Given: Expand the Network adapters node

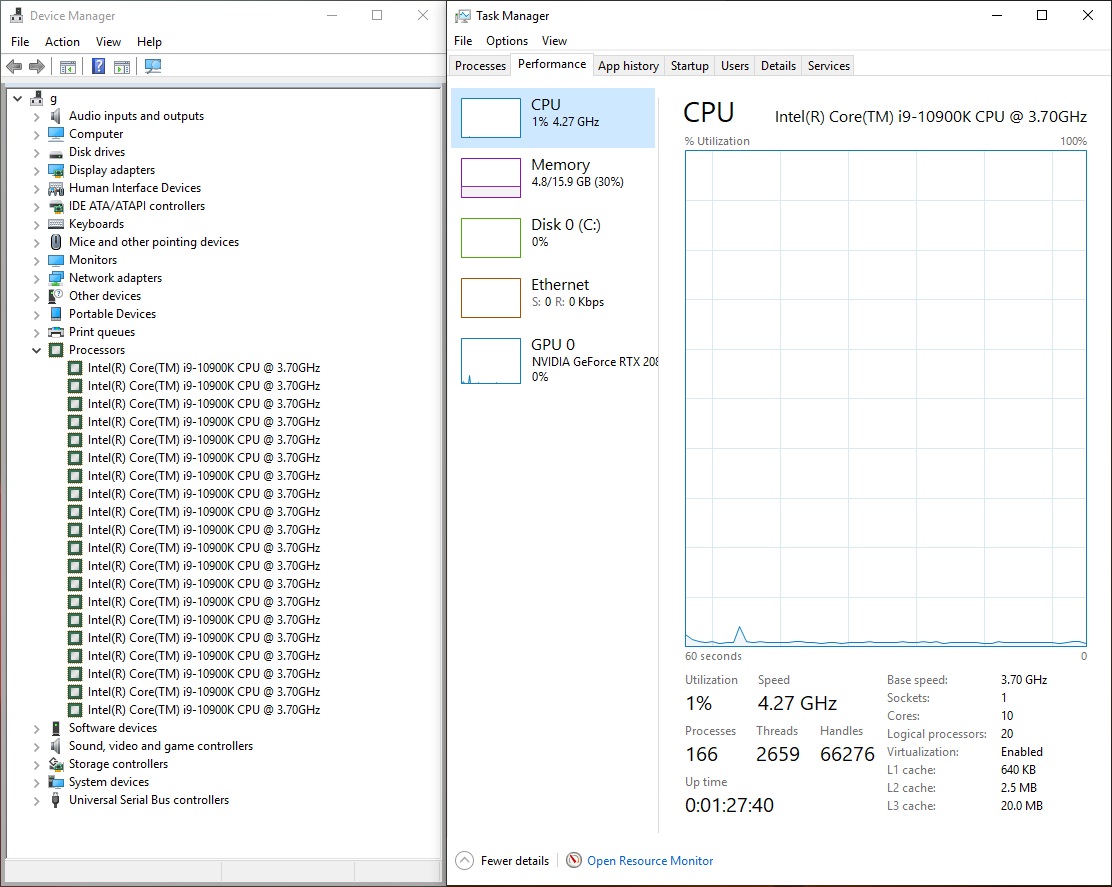Looking at the screenshot, I should coord(37,278).
